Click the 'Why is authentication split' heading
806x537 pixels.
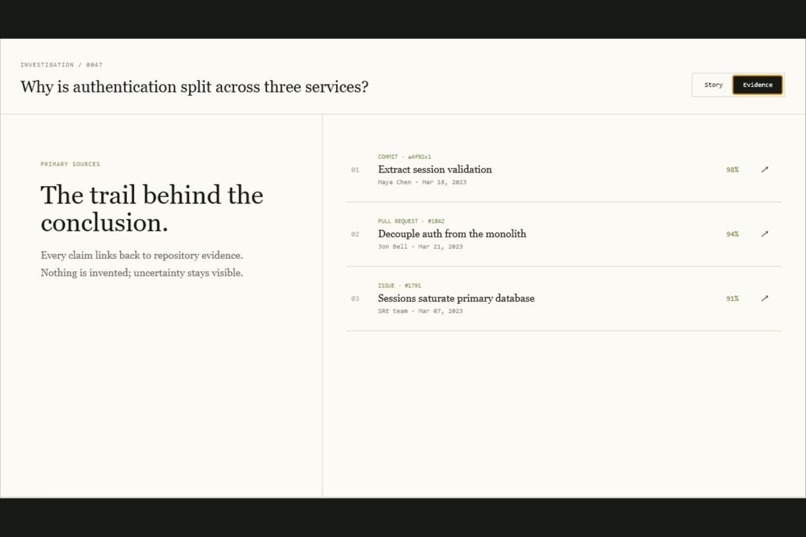click(x=194, y=86)
